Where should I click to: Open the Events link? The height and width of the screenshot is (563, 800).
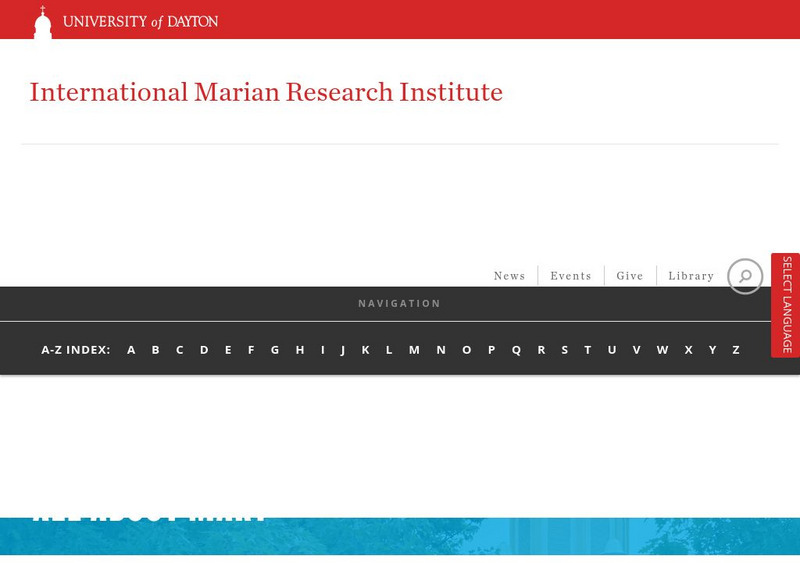click(570, 276)
